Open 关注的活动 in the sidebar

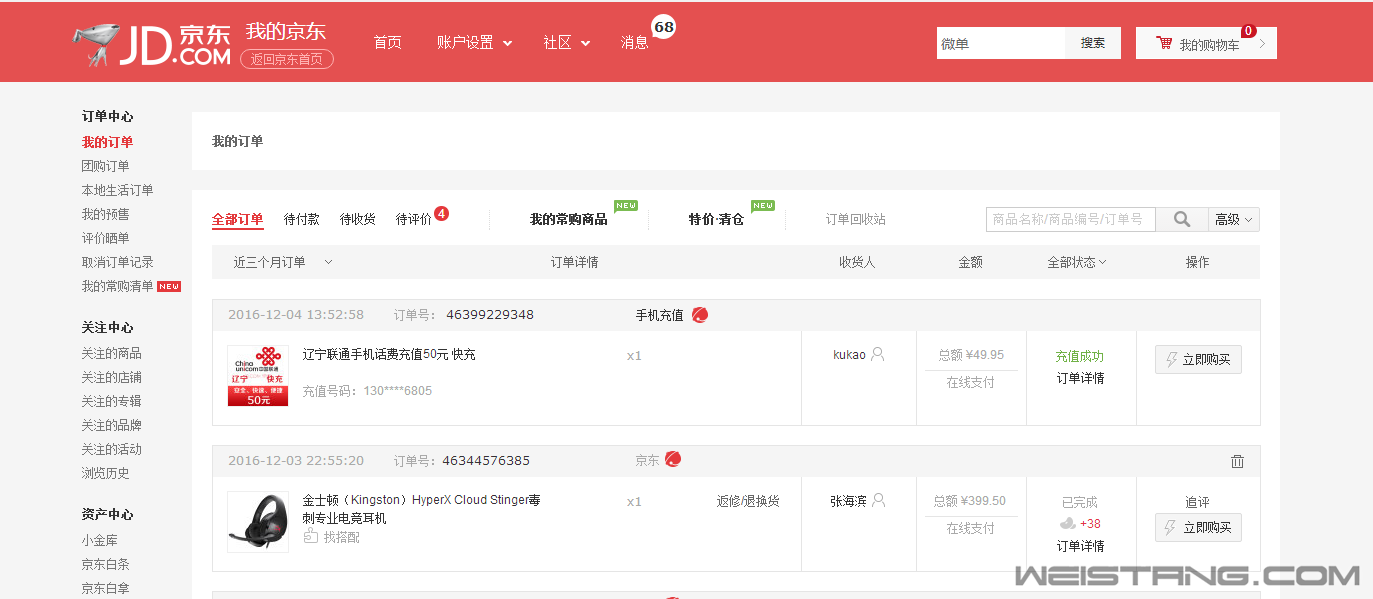[x=112, y=449]
